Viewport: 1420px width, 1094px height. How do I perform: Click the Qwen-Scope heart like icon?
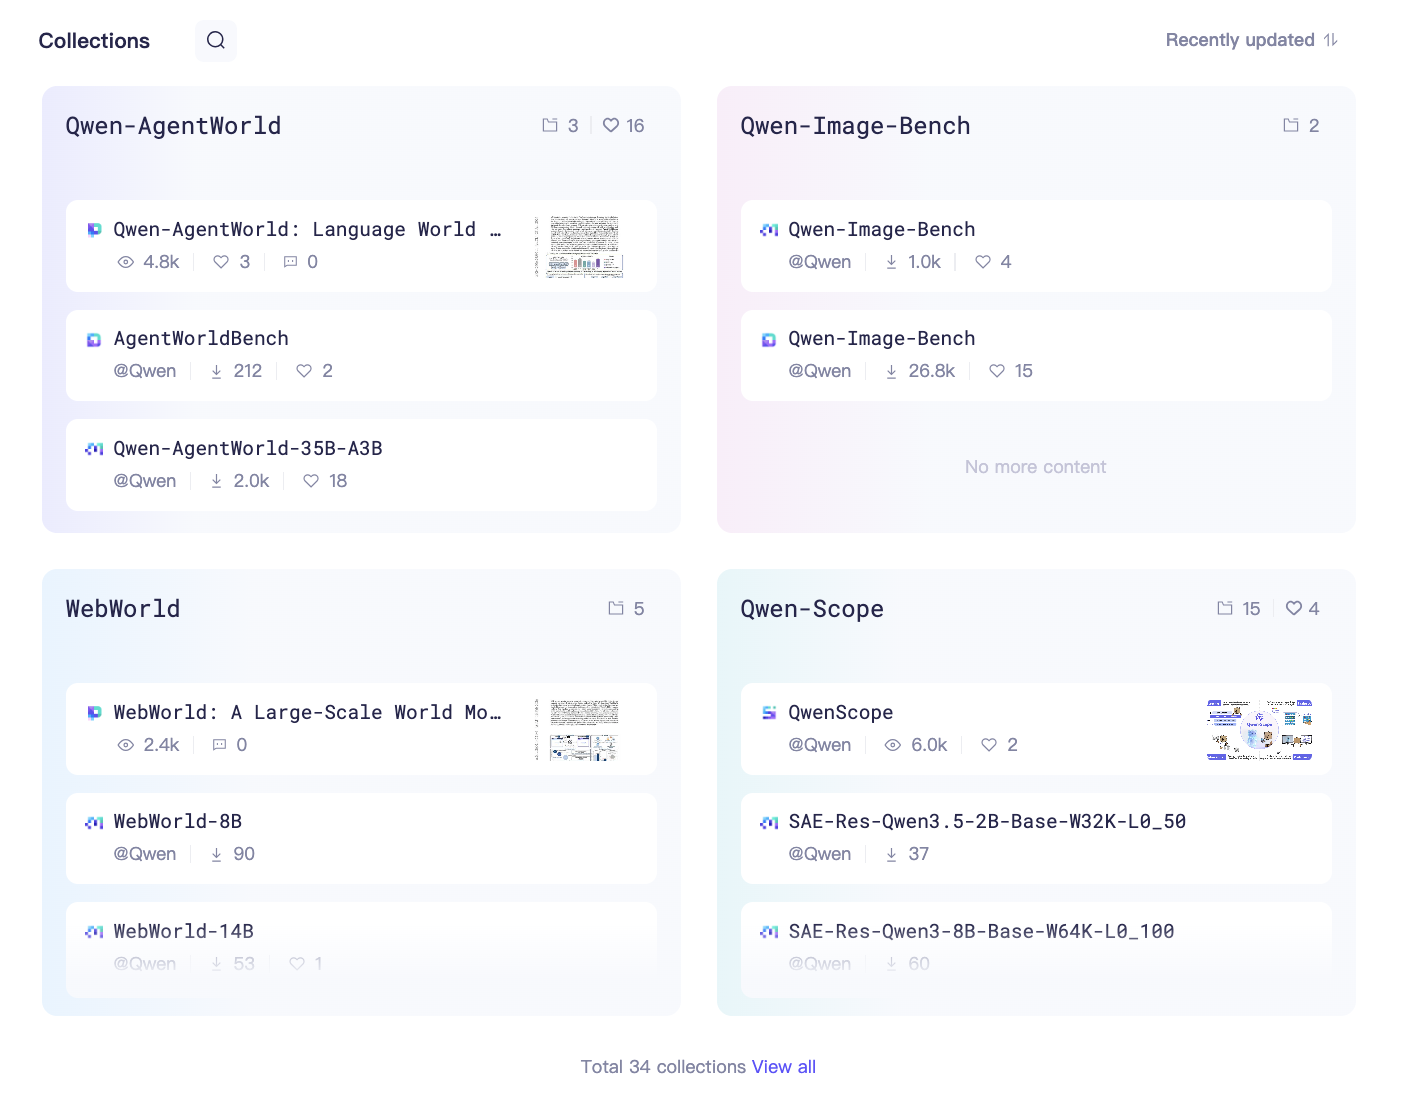pos(1294,608)
